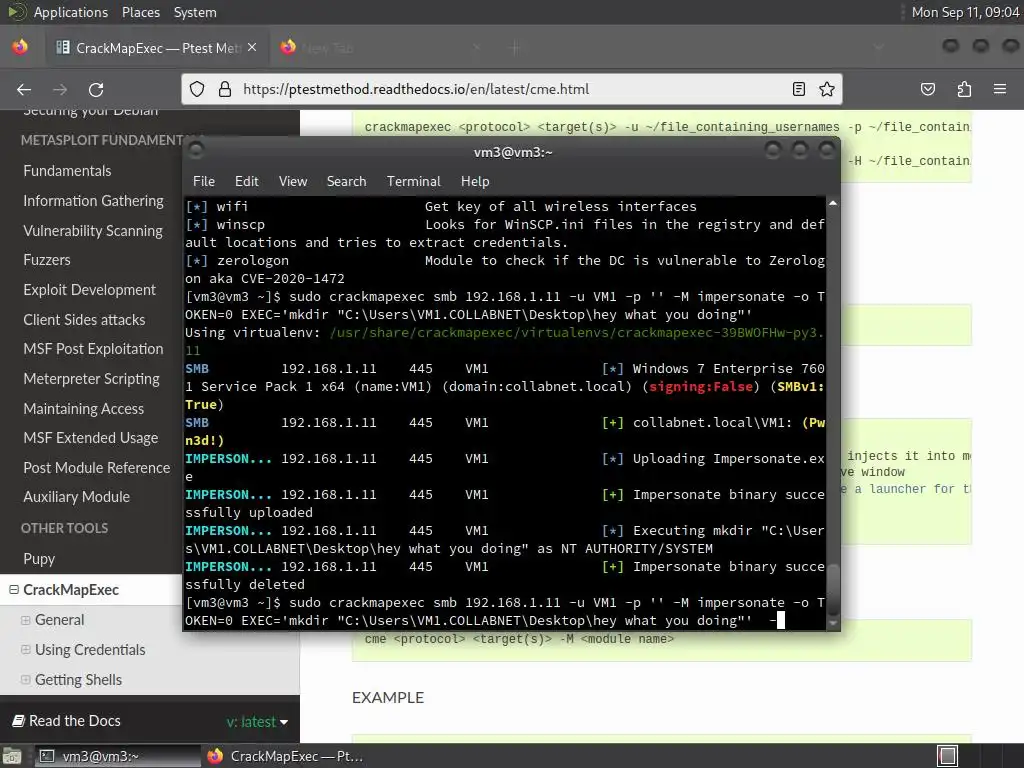Open the terminal Edit menu
Viewport: 1024px width, 768px height.
coord(247,182)
